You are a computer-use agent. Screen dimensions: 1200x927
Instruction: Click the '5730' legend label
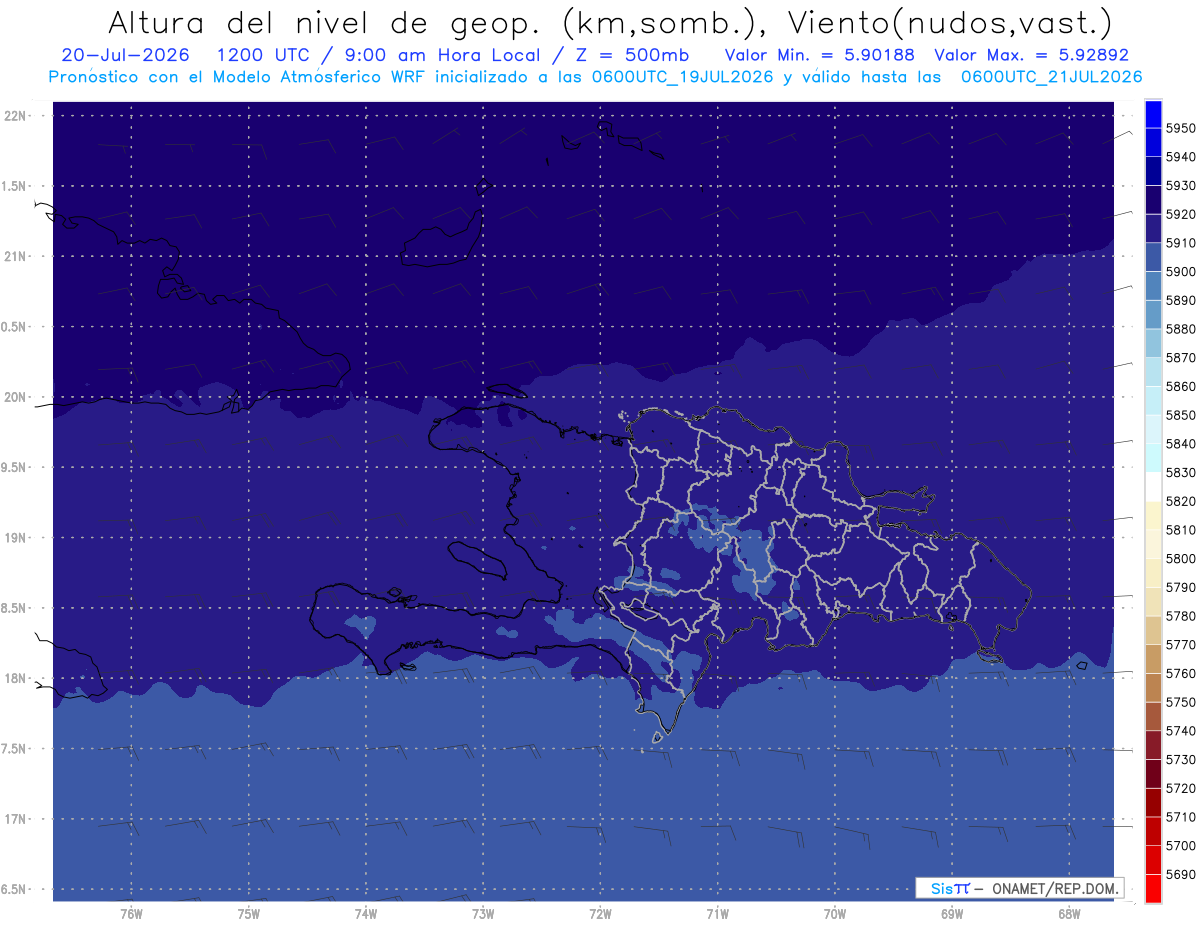pyautogui.click(x=1180, y=761)
